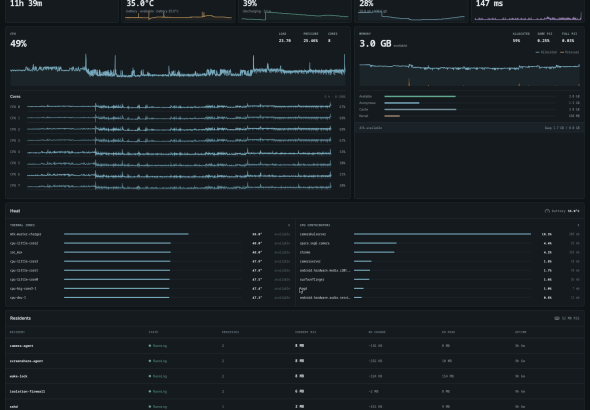
Task: Open the 11h 39m uptime summary card
Action: 62,11
